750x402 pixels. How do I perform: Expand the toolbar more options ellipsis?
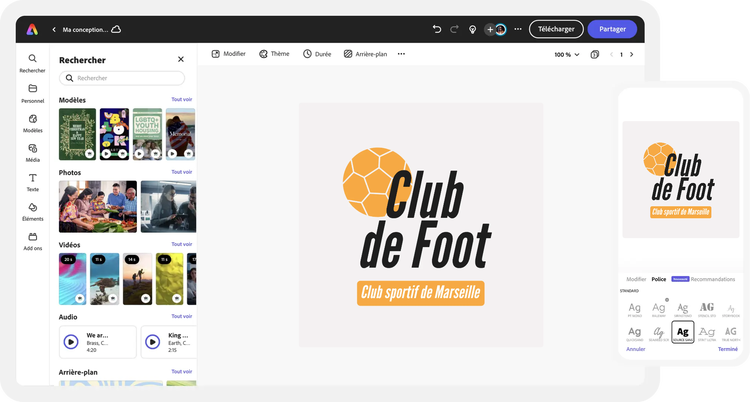[x=401, y=54]
